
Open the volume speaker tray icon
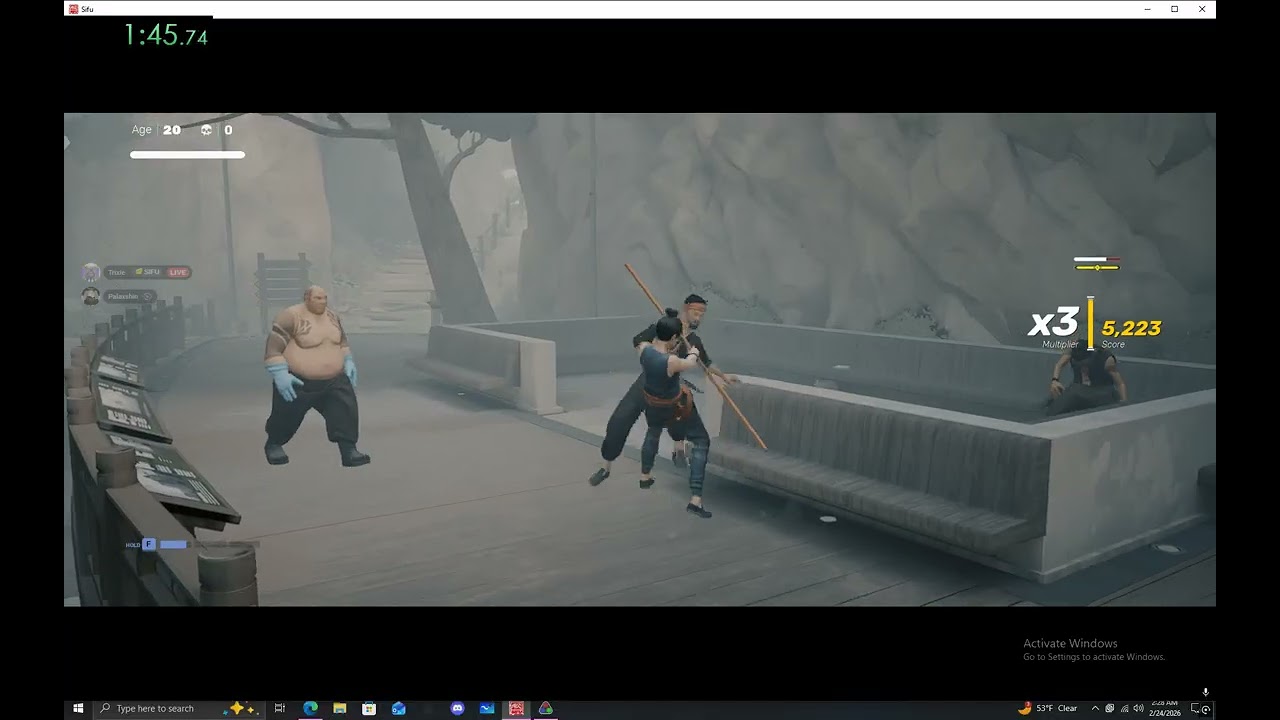(1138, 708)
